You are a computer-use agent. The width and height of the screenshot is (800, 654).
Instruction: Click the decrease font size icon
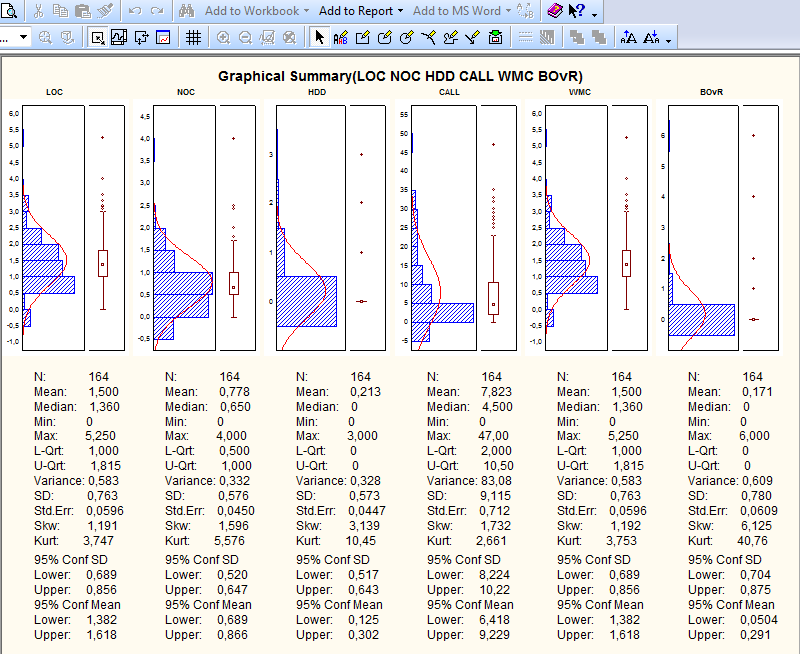[651, 37]
